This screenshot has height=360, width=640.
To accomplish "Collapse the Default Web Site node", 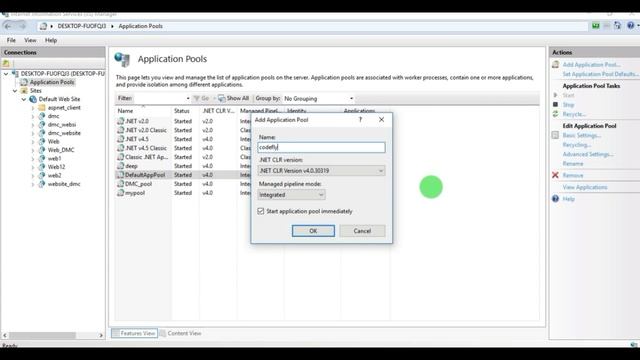I will coord(24,99).
